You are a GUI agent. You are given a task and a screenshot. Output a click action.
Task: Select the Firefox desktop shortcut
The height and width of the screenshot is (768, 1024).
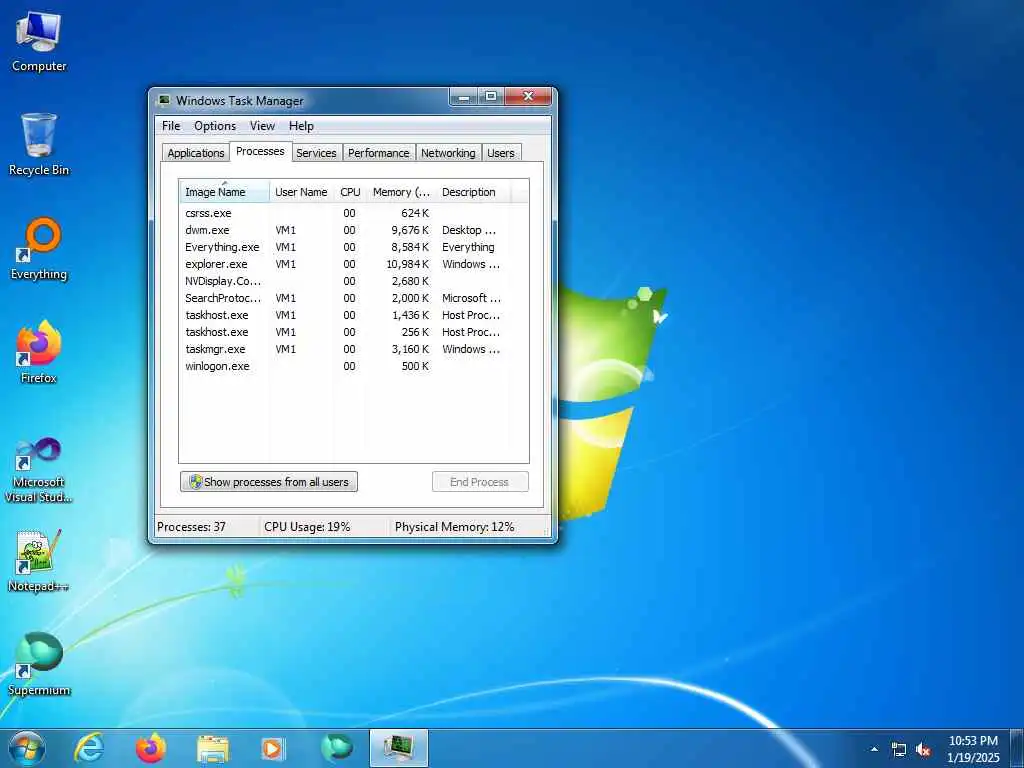pyautogui.click(x=39, y=352)
